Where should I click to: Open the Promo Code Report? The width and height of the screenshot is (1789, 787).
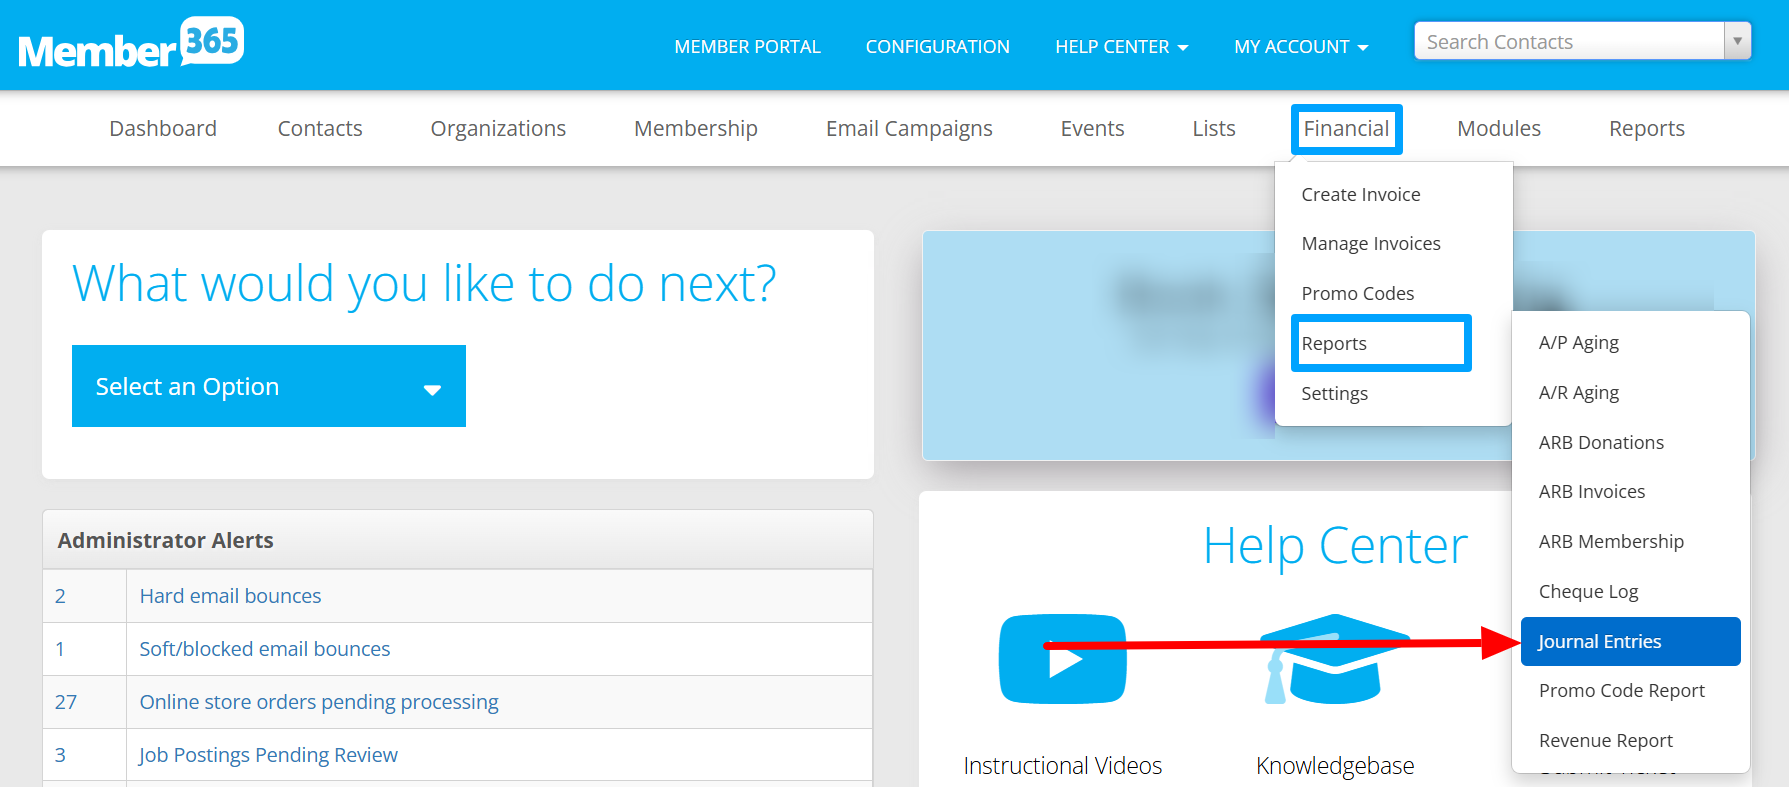pyautogui.click(x=1622, y=690)
